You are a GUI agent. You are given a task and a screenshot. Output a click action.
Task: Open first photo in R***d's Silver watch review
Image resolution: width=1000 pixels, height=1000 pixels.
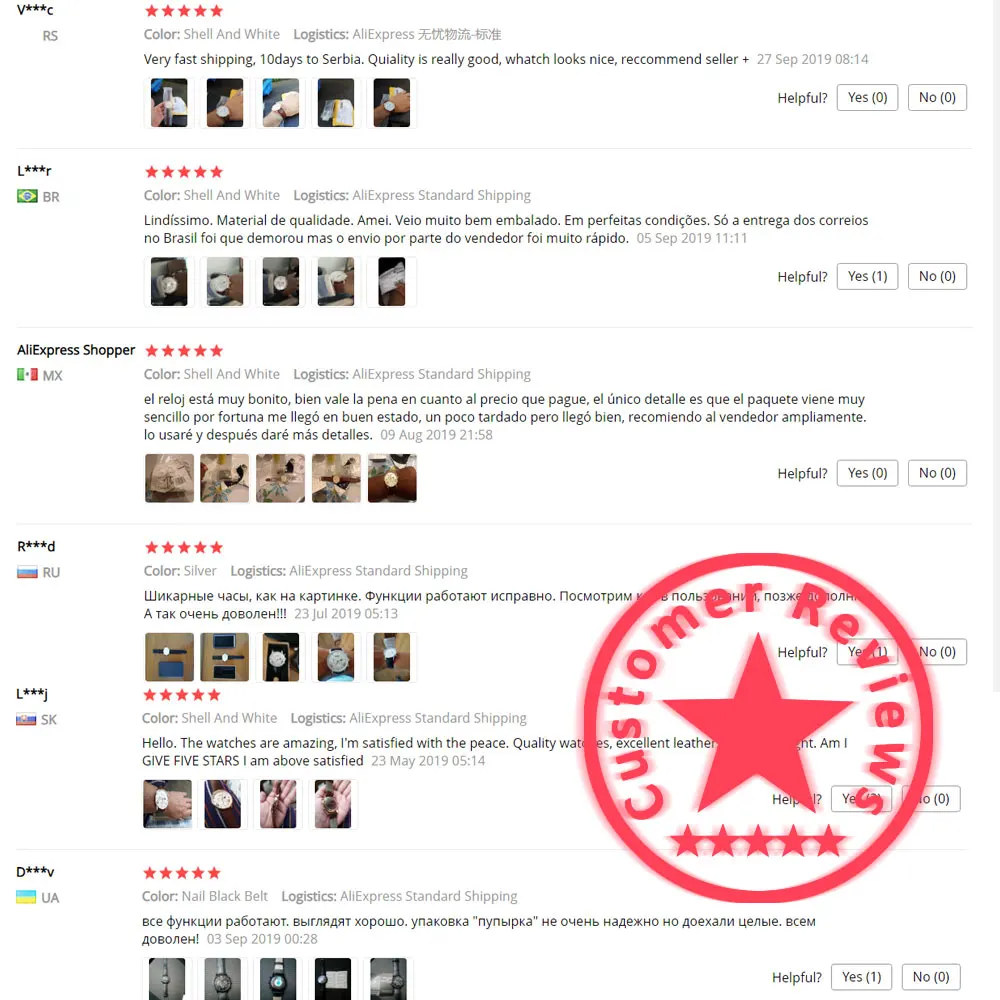pos(169,657)
